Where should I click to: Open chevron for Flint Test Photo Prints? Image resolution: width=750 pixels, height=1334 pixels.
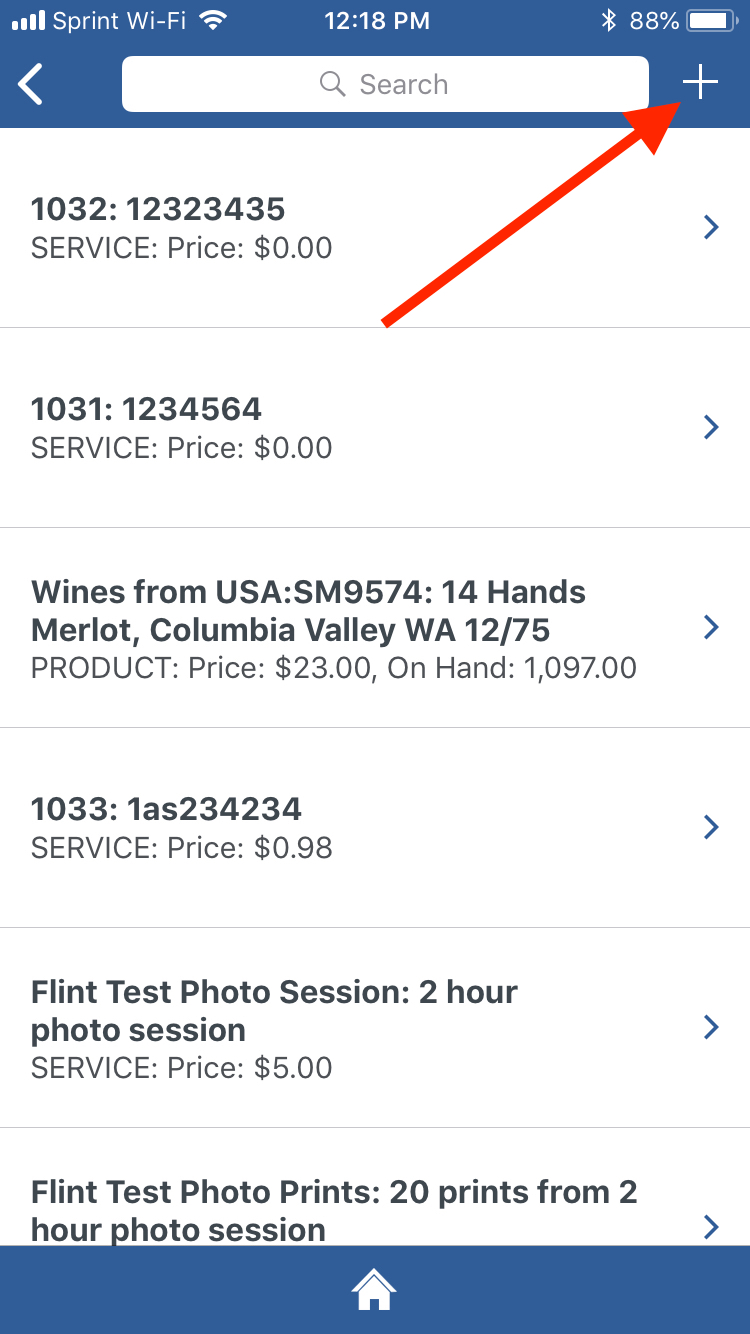point(711,1227)
